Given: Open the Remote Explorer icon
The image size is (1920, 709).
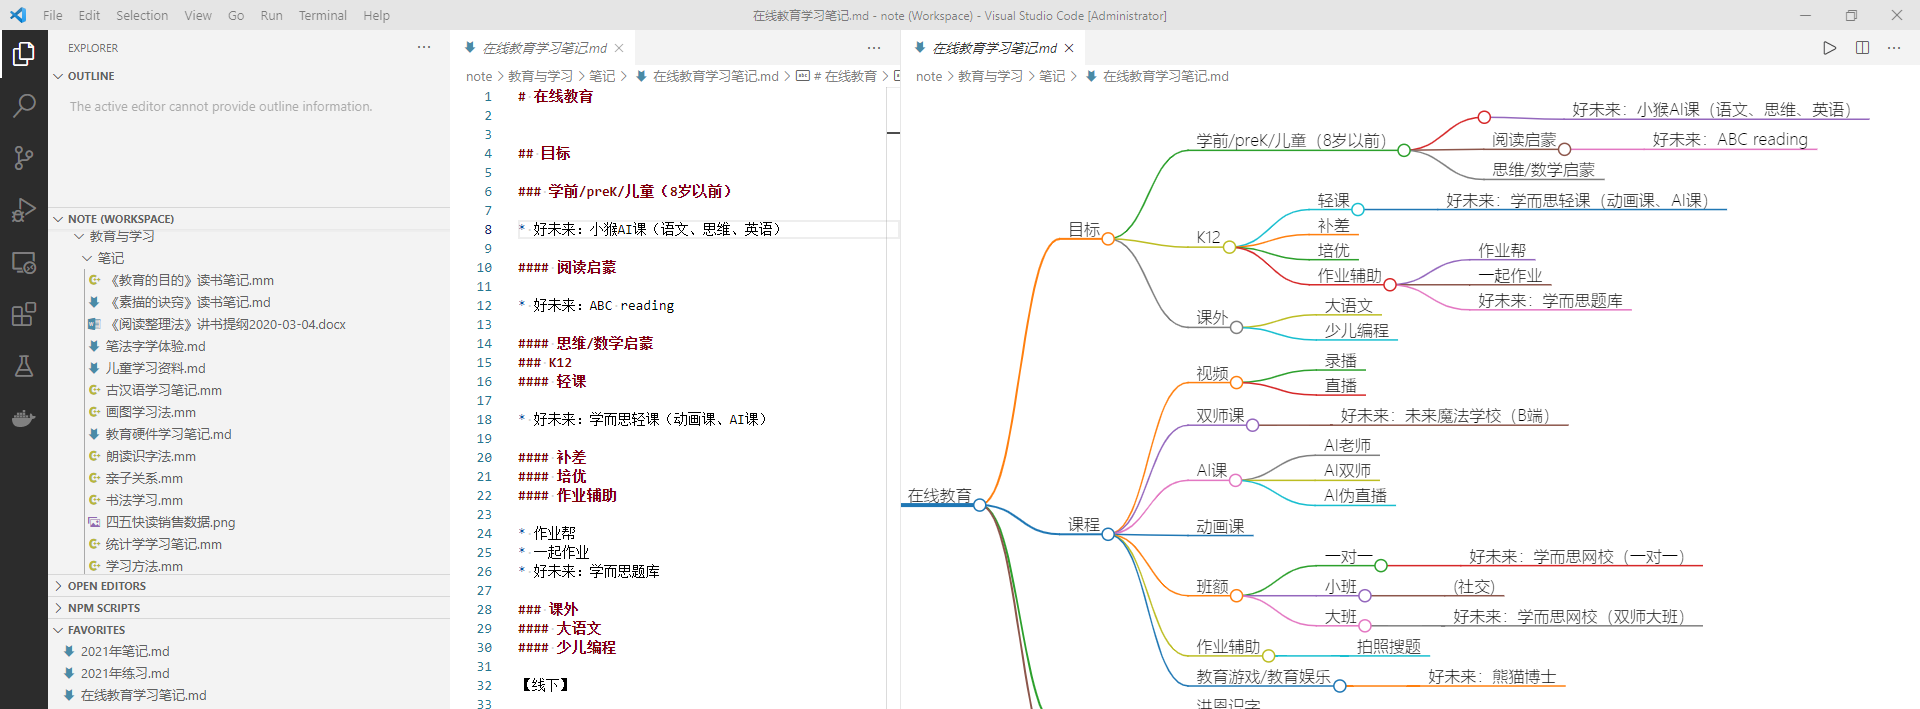Looking at the screenshot, I should pyautogui.click(x=24, y=263).
